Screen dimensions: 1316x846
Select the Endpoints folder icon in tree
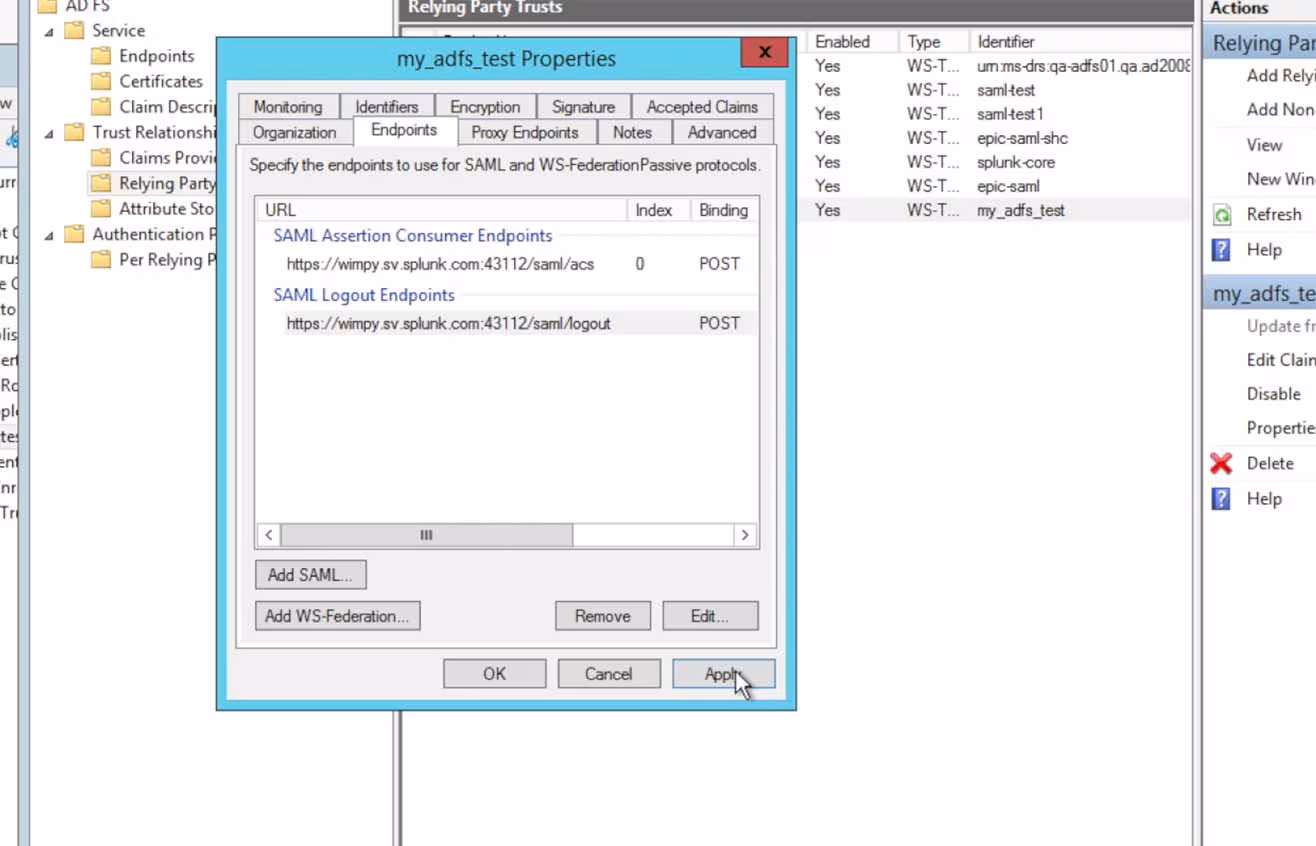click(x=101, y=56)
